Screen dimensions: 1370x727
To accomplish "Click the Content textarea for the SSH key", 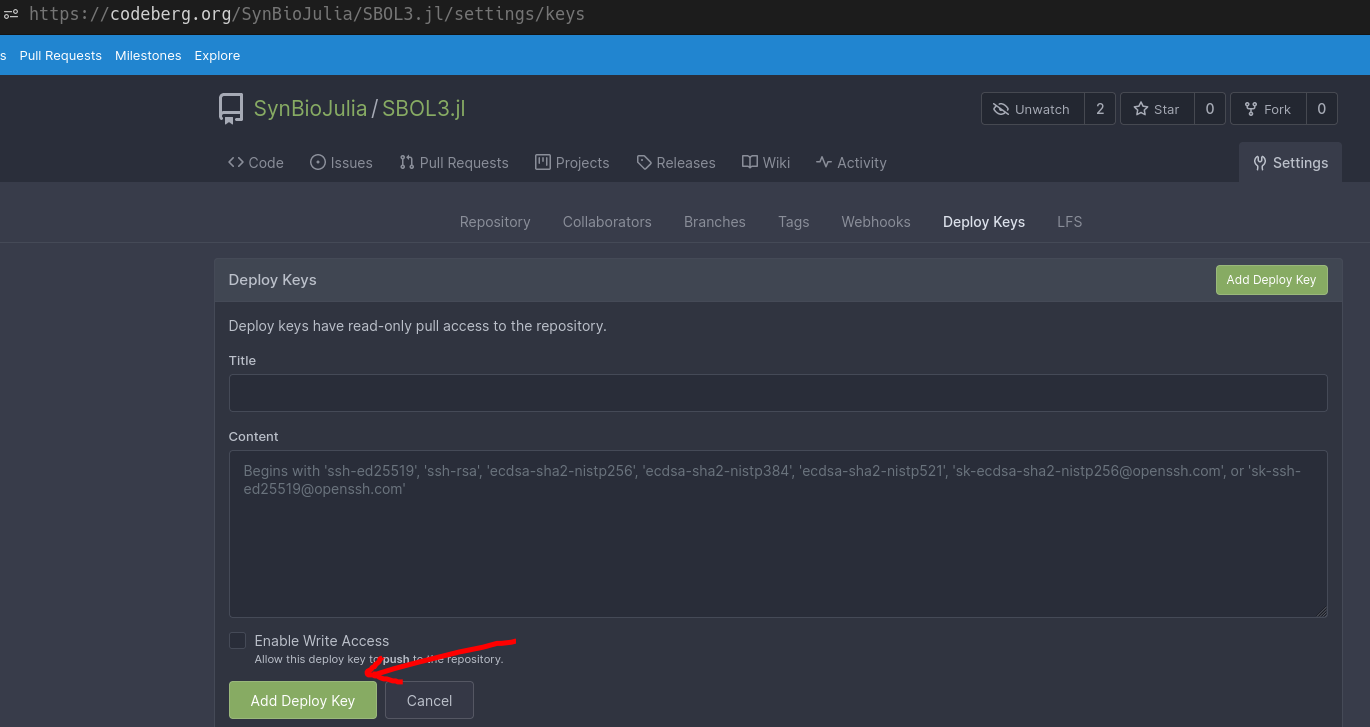I will tap(778, 533).
